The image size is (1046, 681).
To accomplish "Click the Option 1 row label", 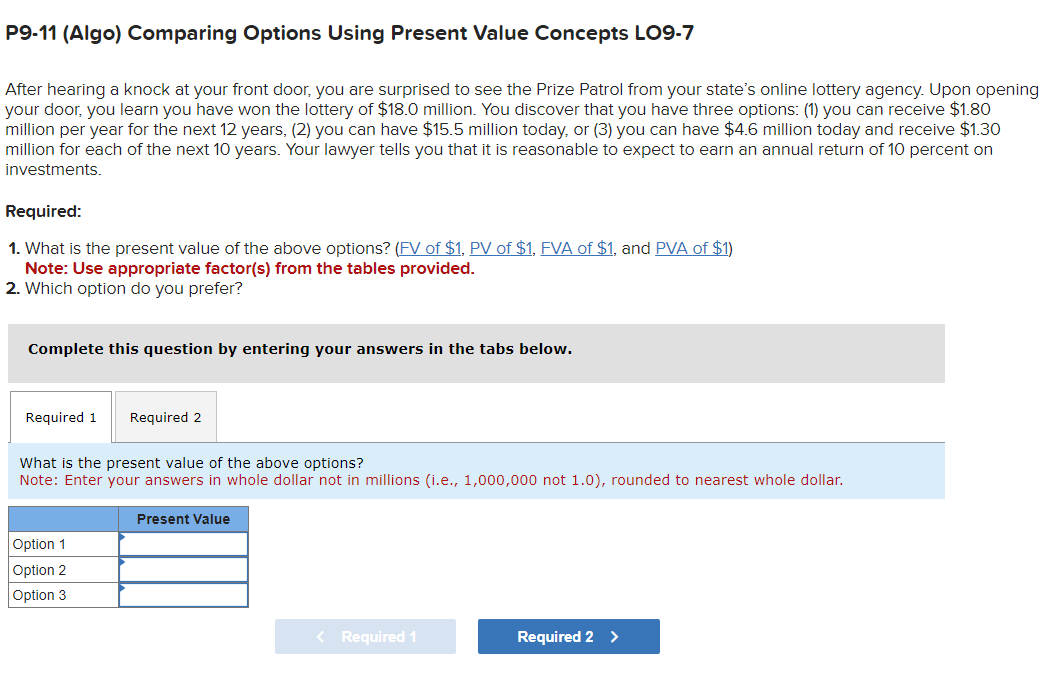I will (37, 544).
